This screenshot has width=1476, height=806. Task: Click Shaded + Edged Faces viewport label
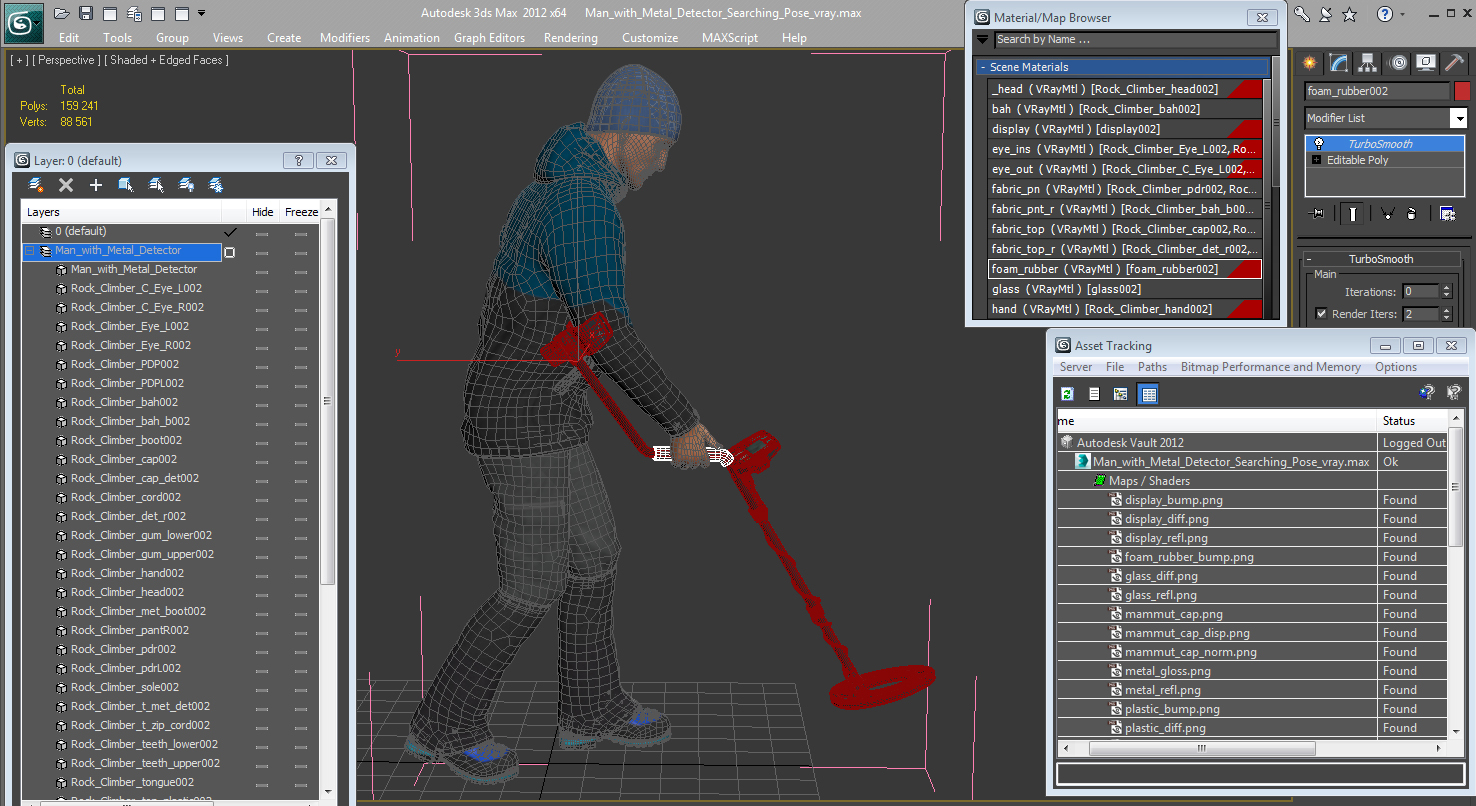click(169, 60)
